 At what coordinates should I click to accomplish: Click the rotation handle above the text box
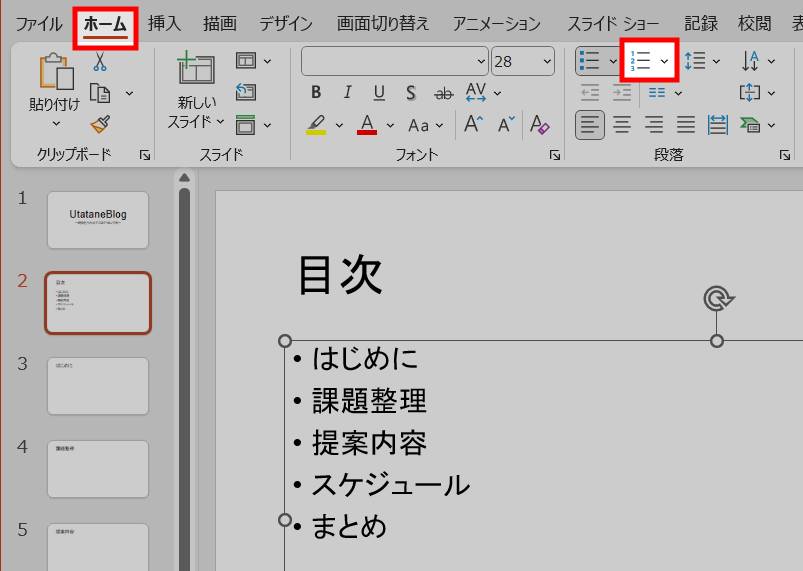pyautogui.click(x=718, y=299)
